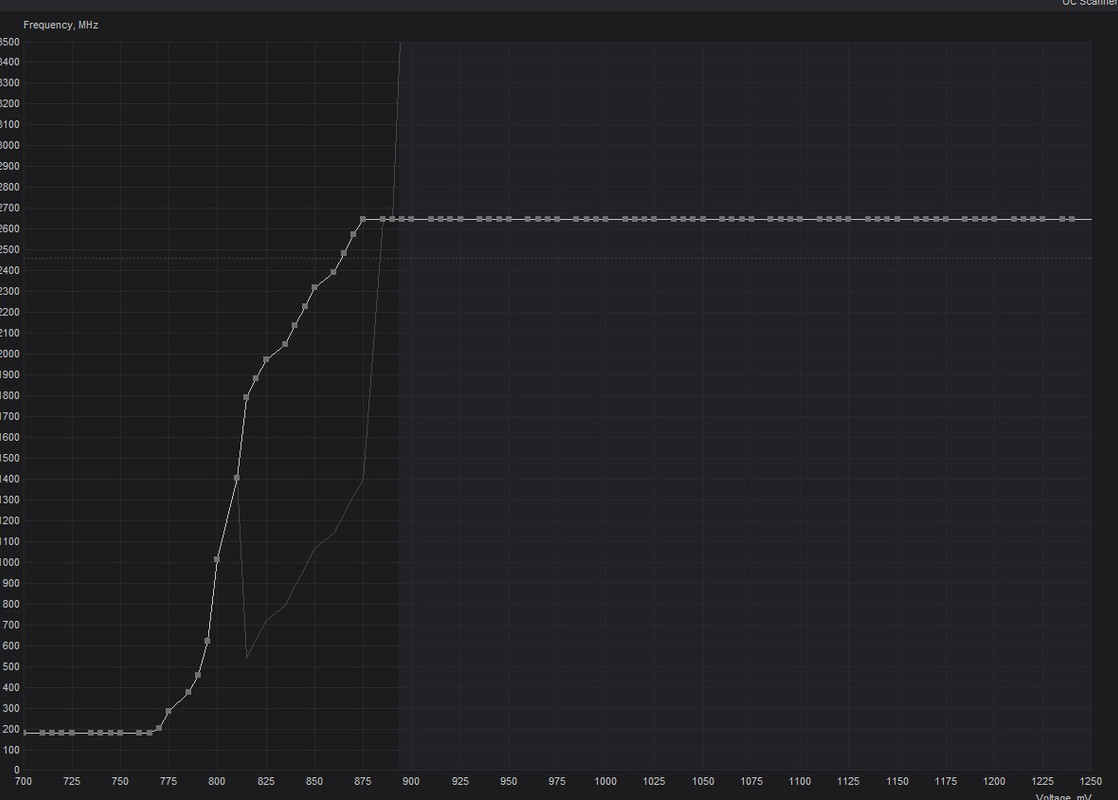Select the flat-line curve point at 925 mV
The width and height of the screenshot is (1118, 800).
(460, 219)
